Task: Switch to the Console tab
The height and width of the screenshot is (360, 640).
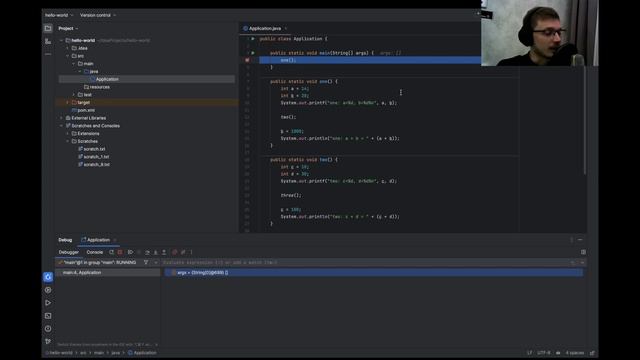Action: pyautogui.click(x=95, y=252)
